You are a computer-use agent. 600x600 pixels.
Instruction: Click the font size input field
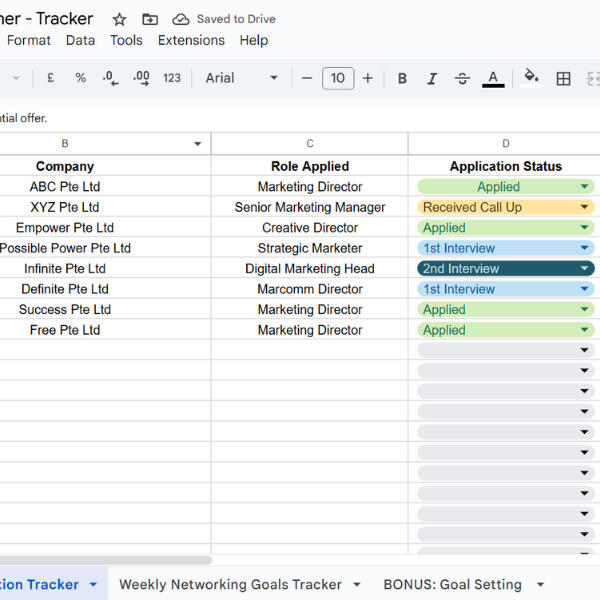tap(338, 78)
